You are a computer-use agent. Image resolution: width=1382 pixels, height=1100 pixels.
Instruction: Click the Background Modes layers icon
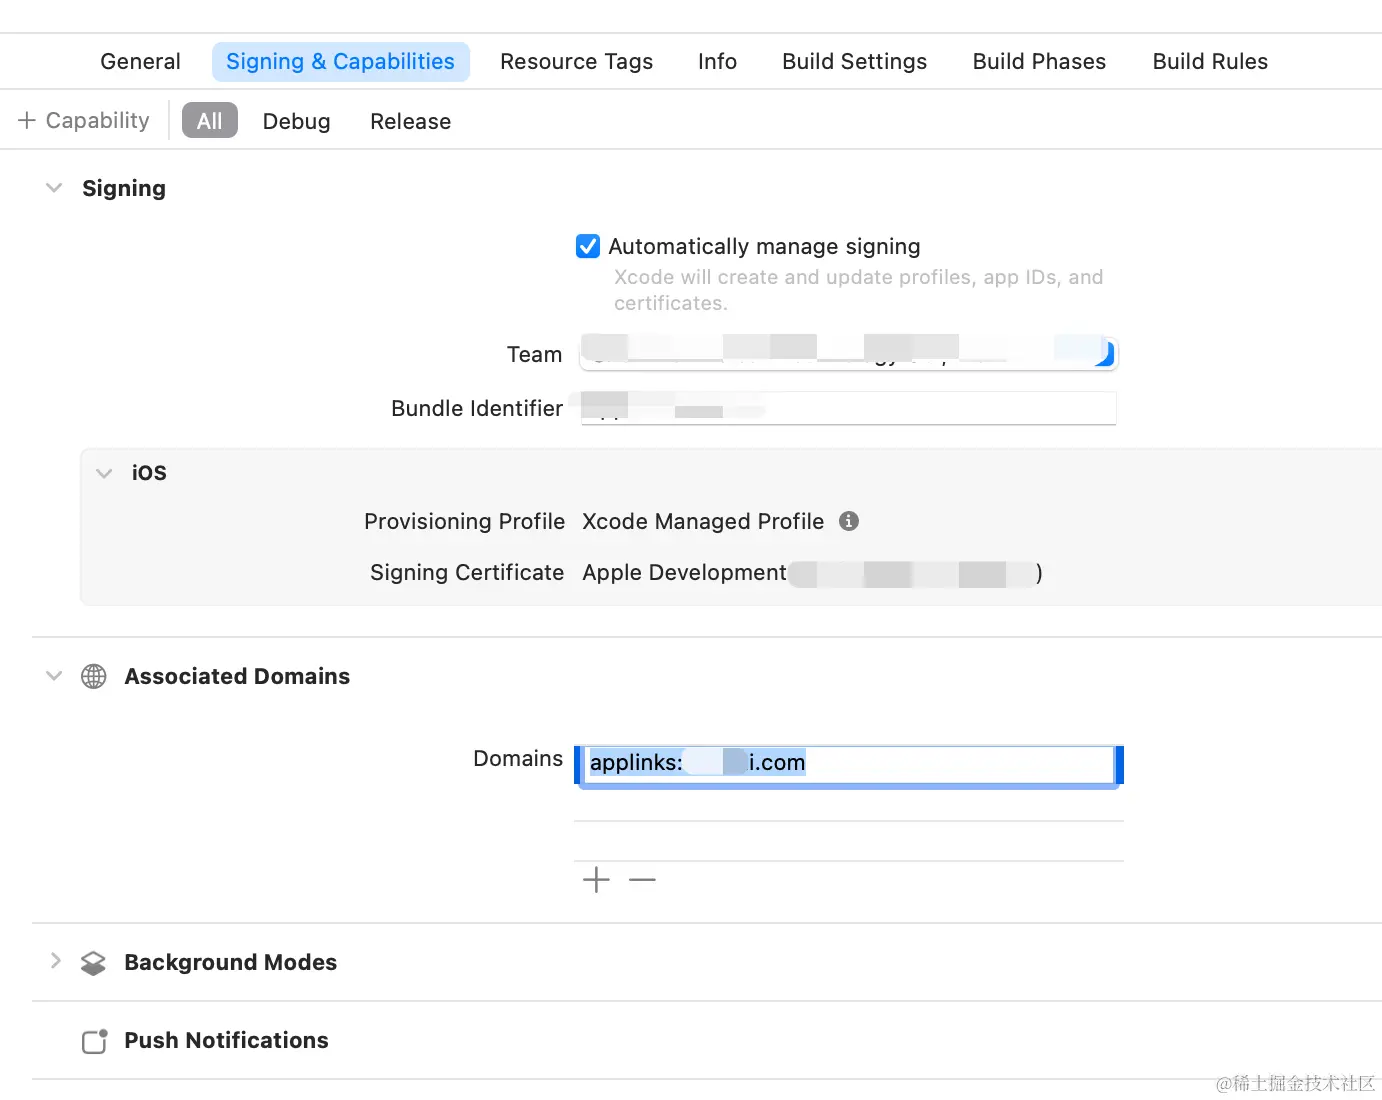click(x=93, y=963)
